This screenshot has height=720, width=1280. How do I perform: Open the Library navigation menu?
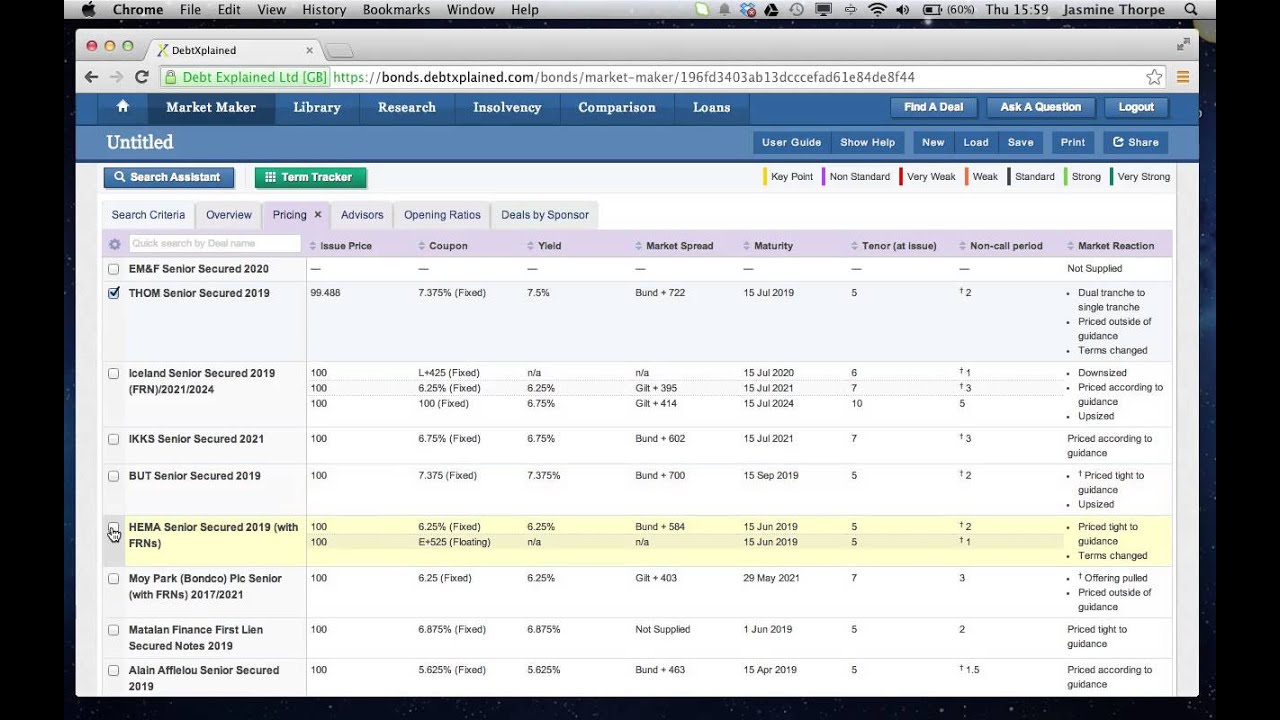tap(317, 107)
